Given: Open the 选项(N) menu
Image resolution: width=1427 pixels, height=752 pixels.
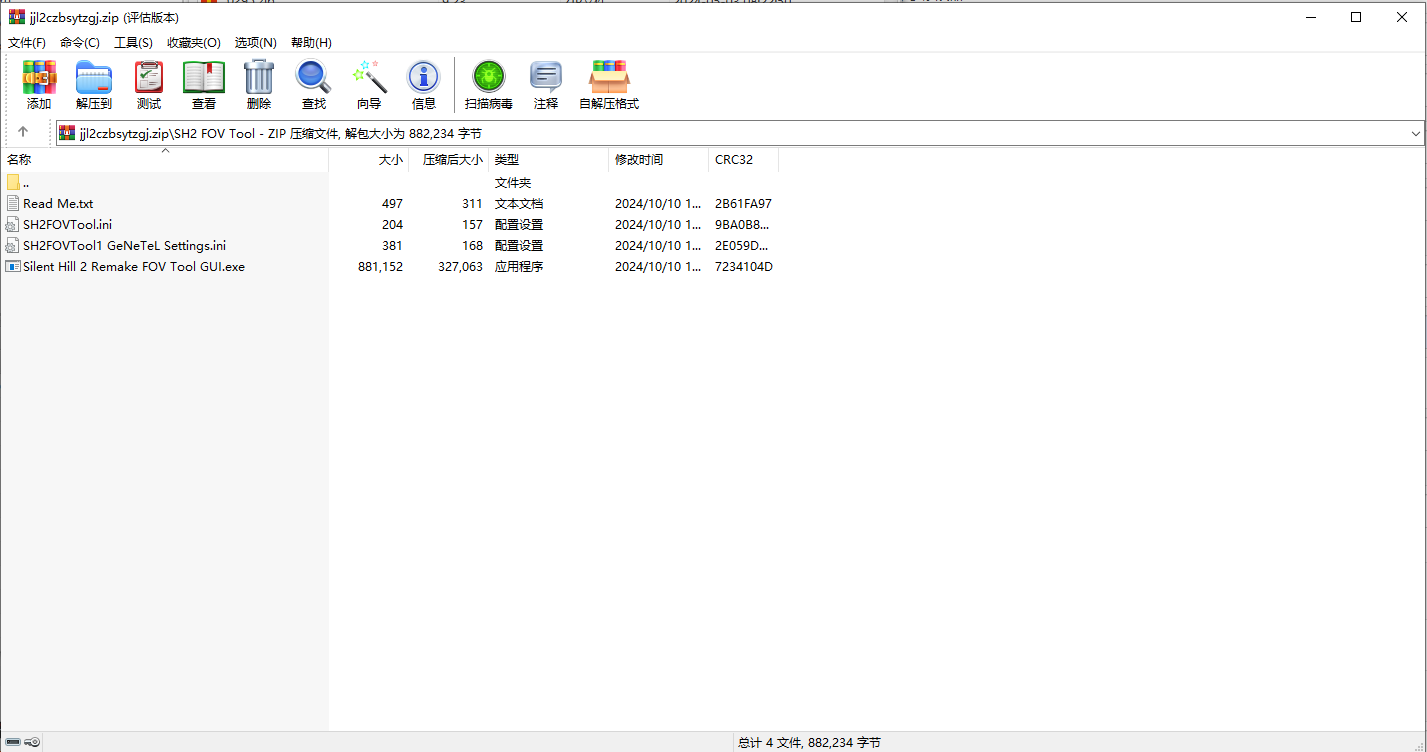Looking at the screenshot, I should 255,42.
